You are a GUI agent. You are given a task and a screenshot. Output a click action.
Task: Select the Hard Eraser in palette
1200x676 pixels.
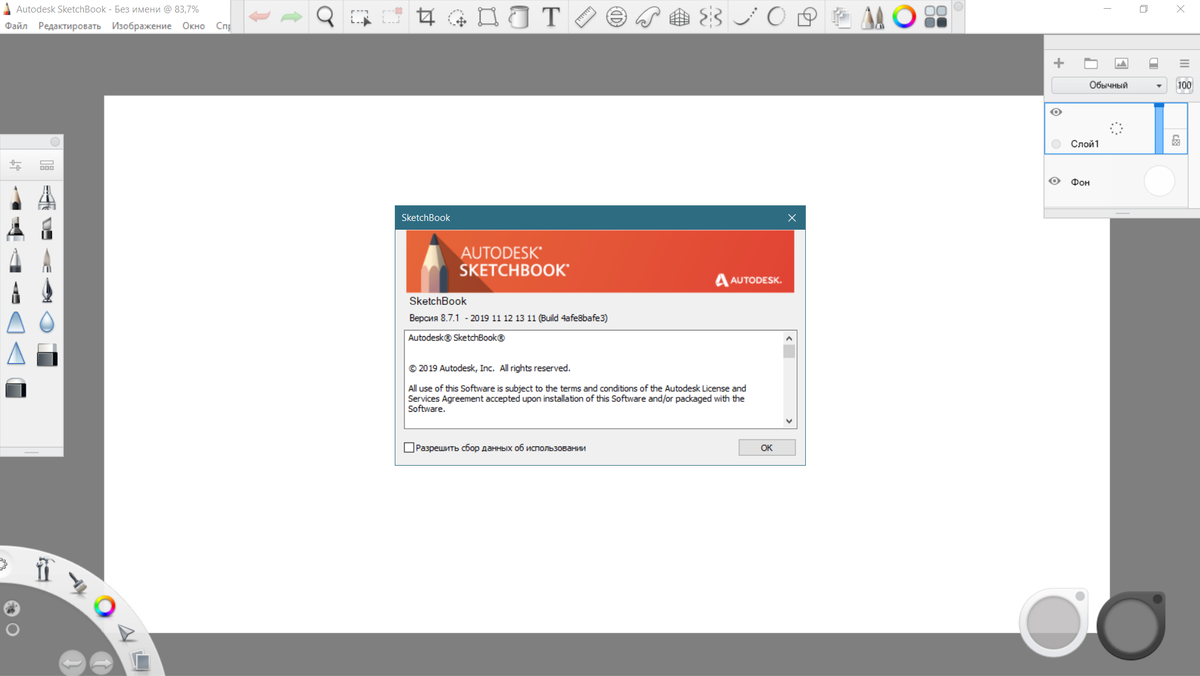[x=46, y=355]
